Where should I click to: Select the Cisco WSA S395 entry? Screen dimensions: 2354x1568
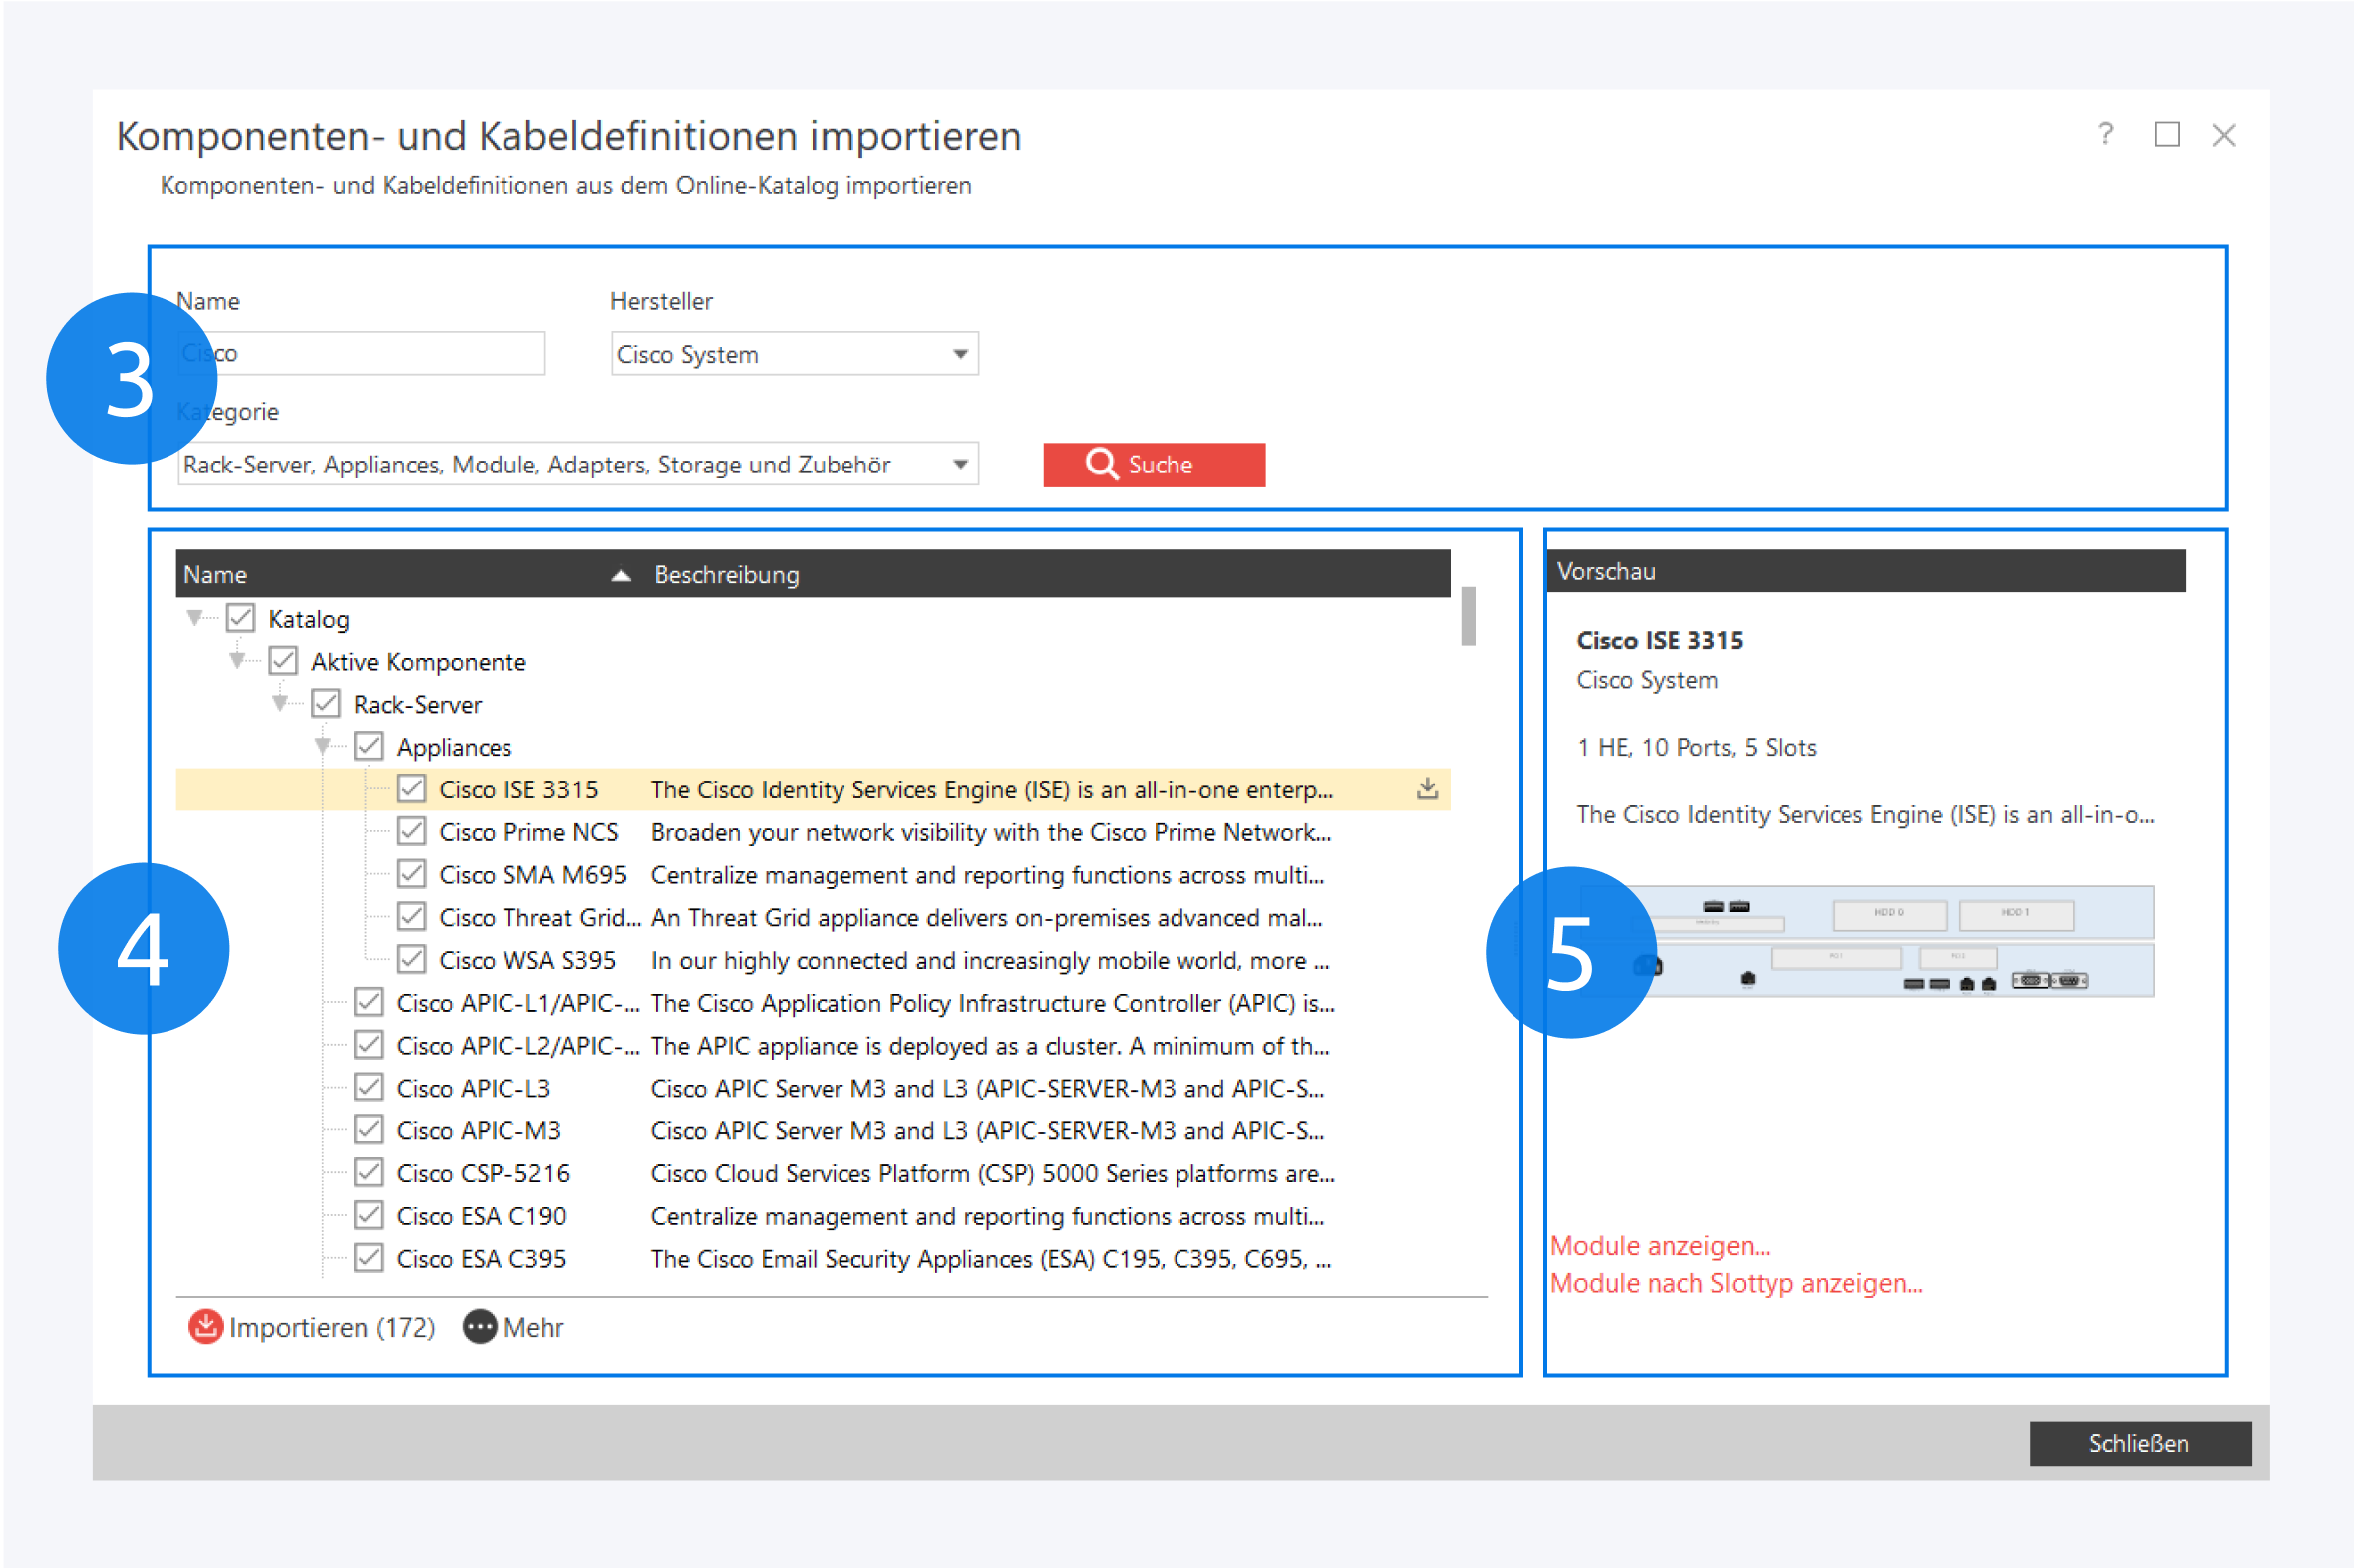527,960
